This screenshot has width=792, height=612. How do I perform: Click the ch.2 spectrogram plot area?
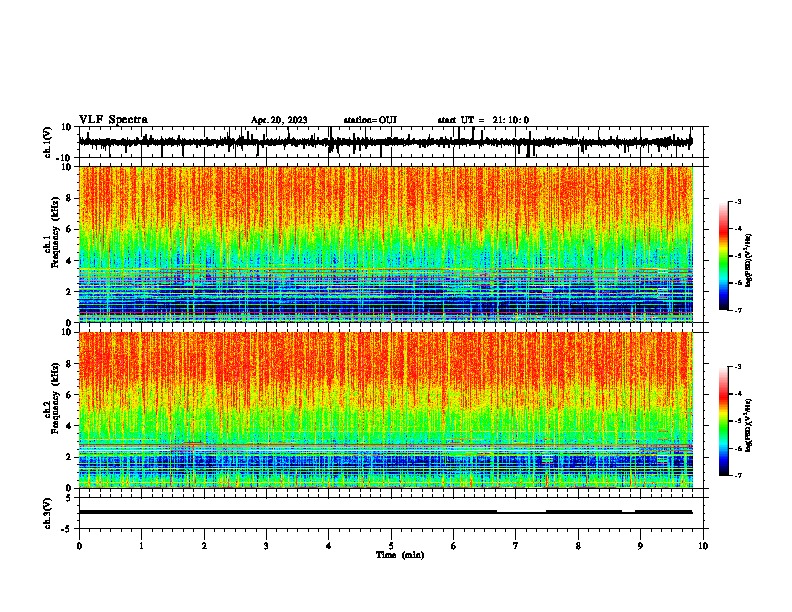tap(386, 410)
